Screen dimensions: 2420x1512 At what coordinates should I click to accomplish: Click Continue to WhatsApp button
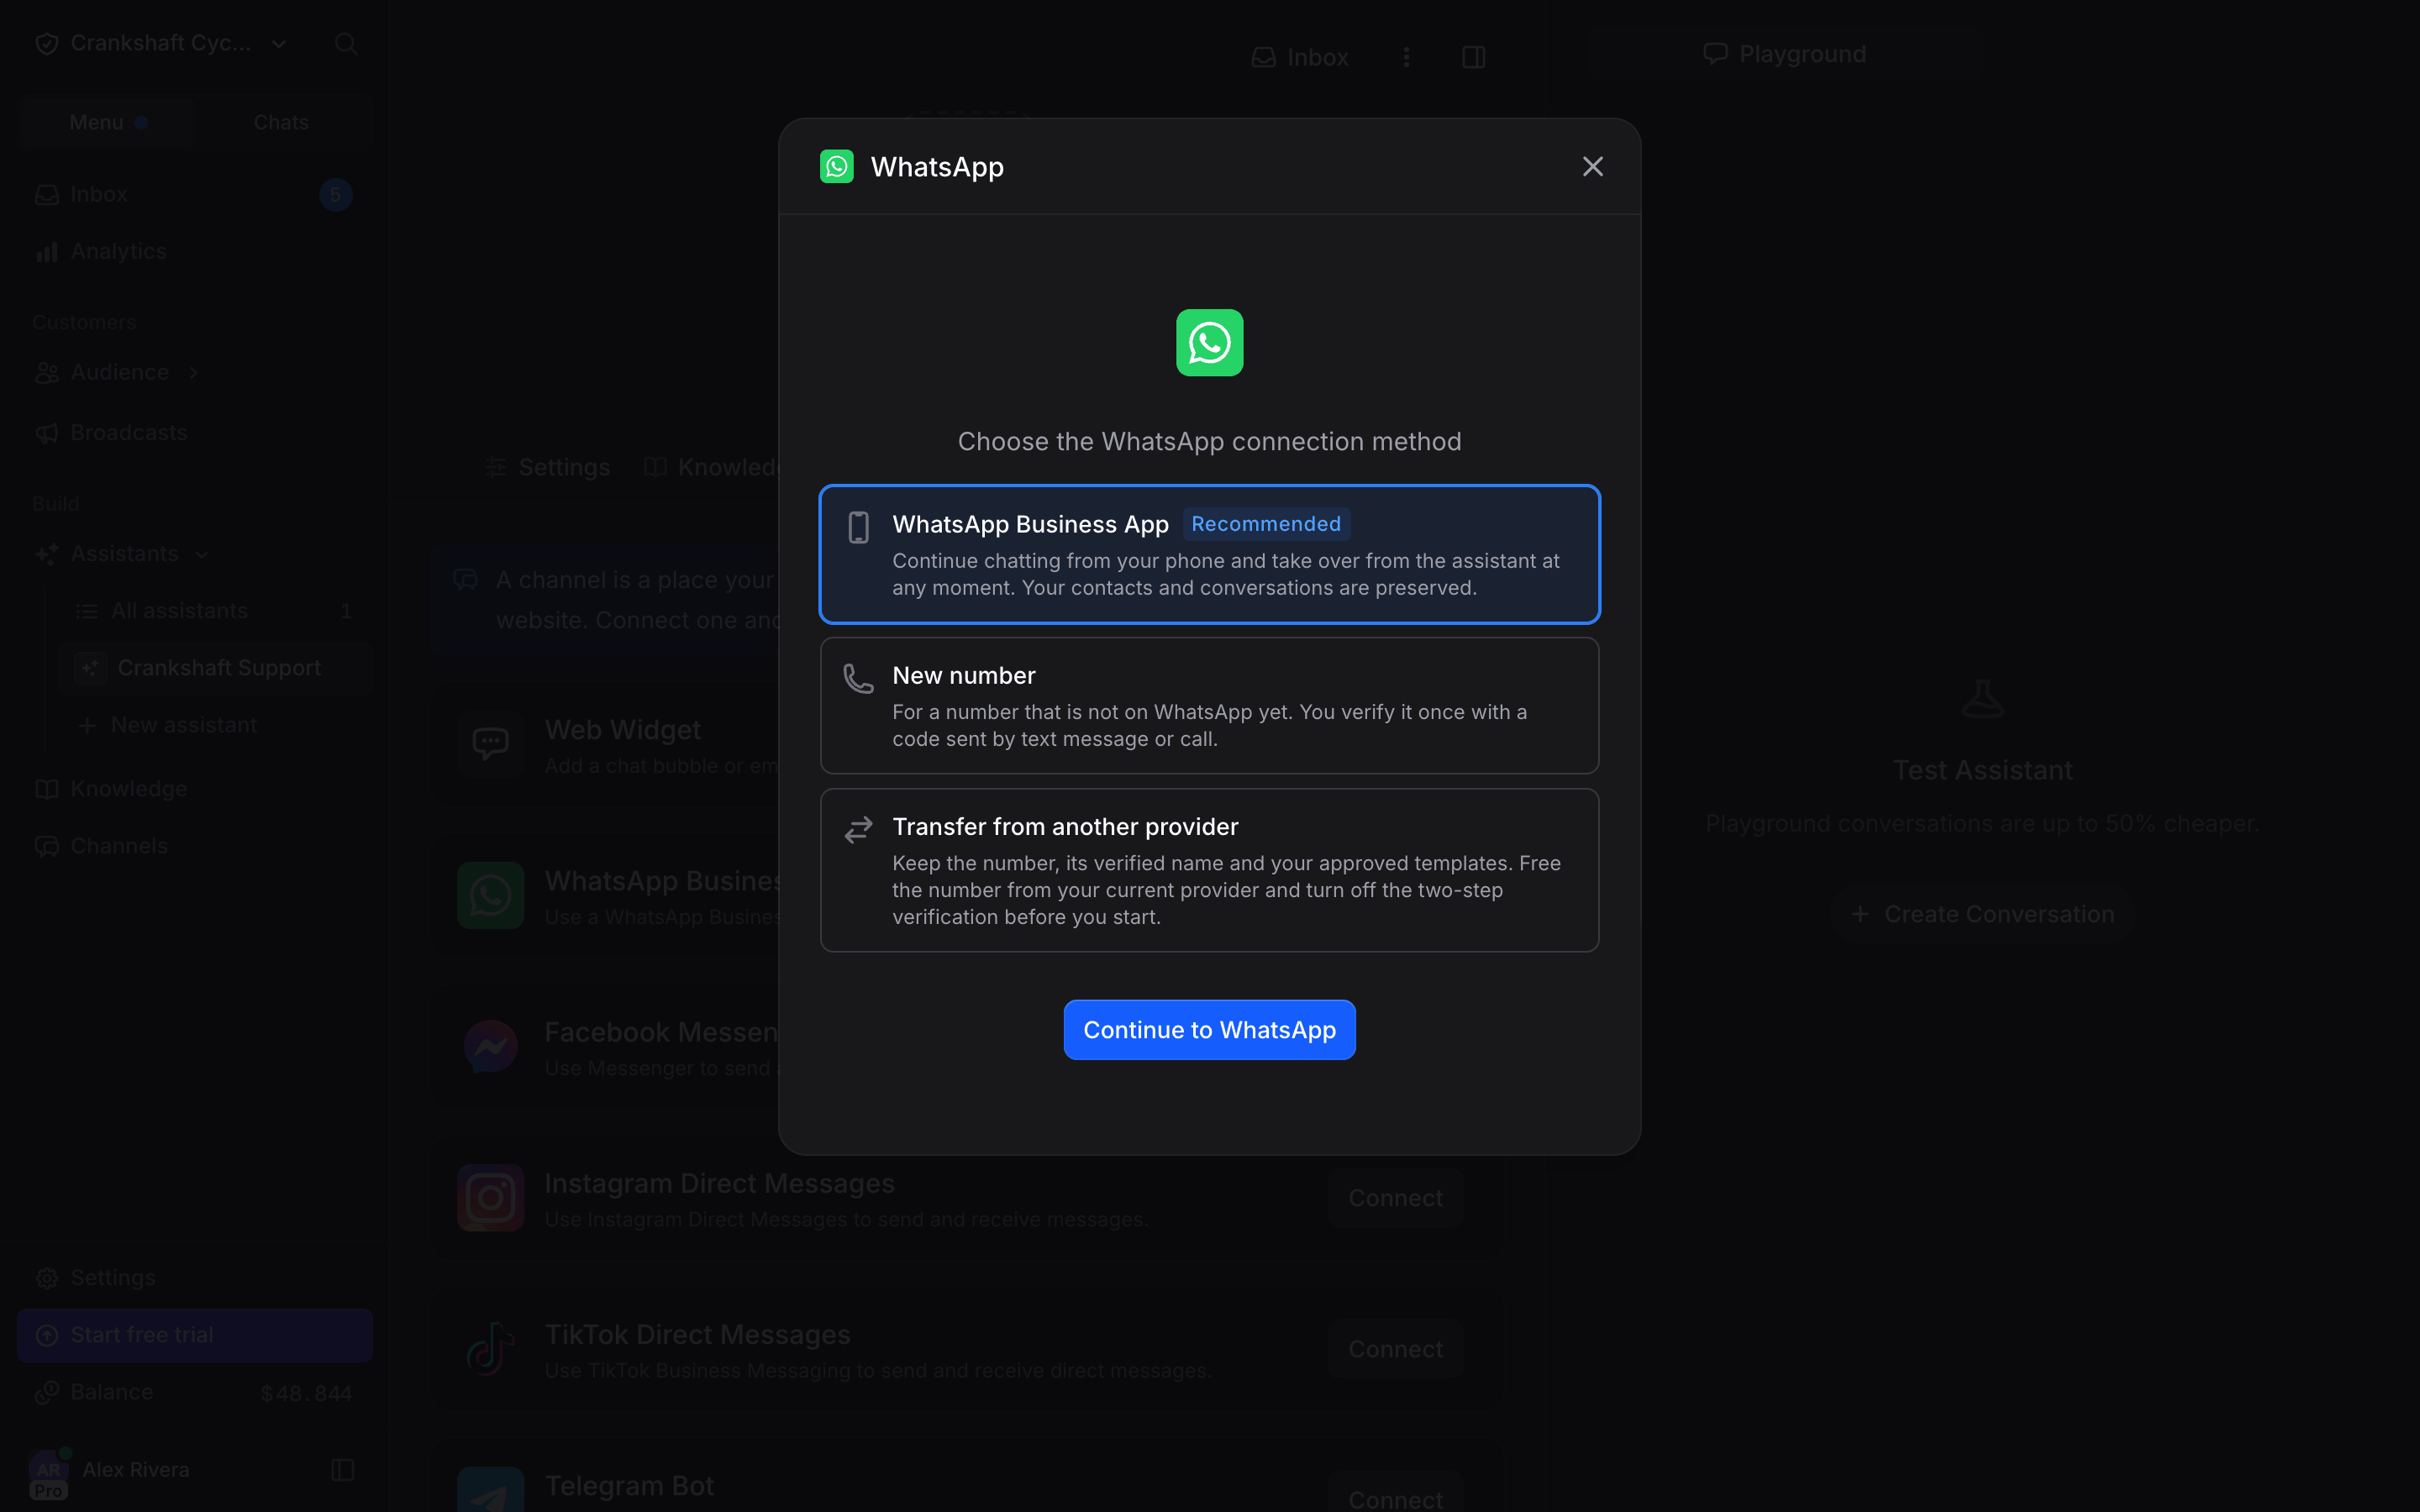click(1209, 1029)
